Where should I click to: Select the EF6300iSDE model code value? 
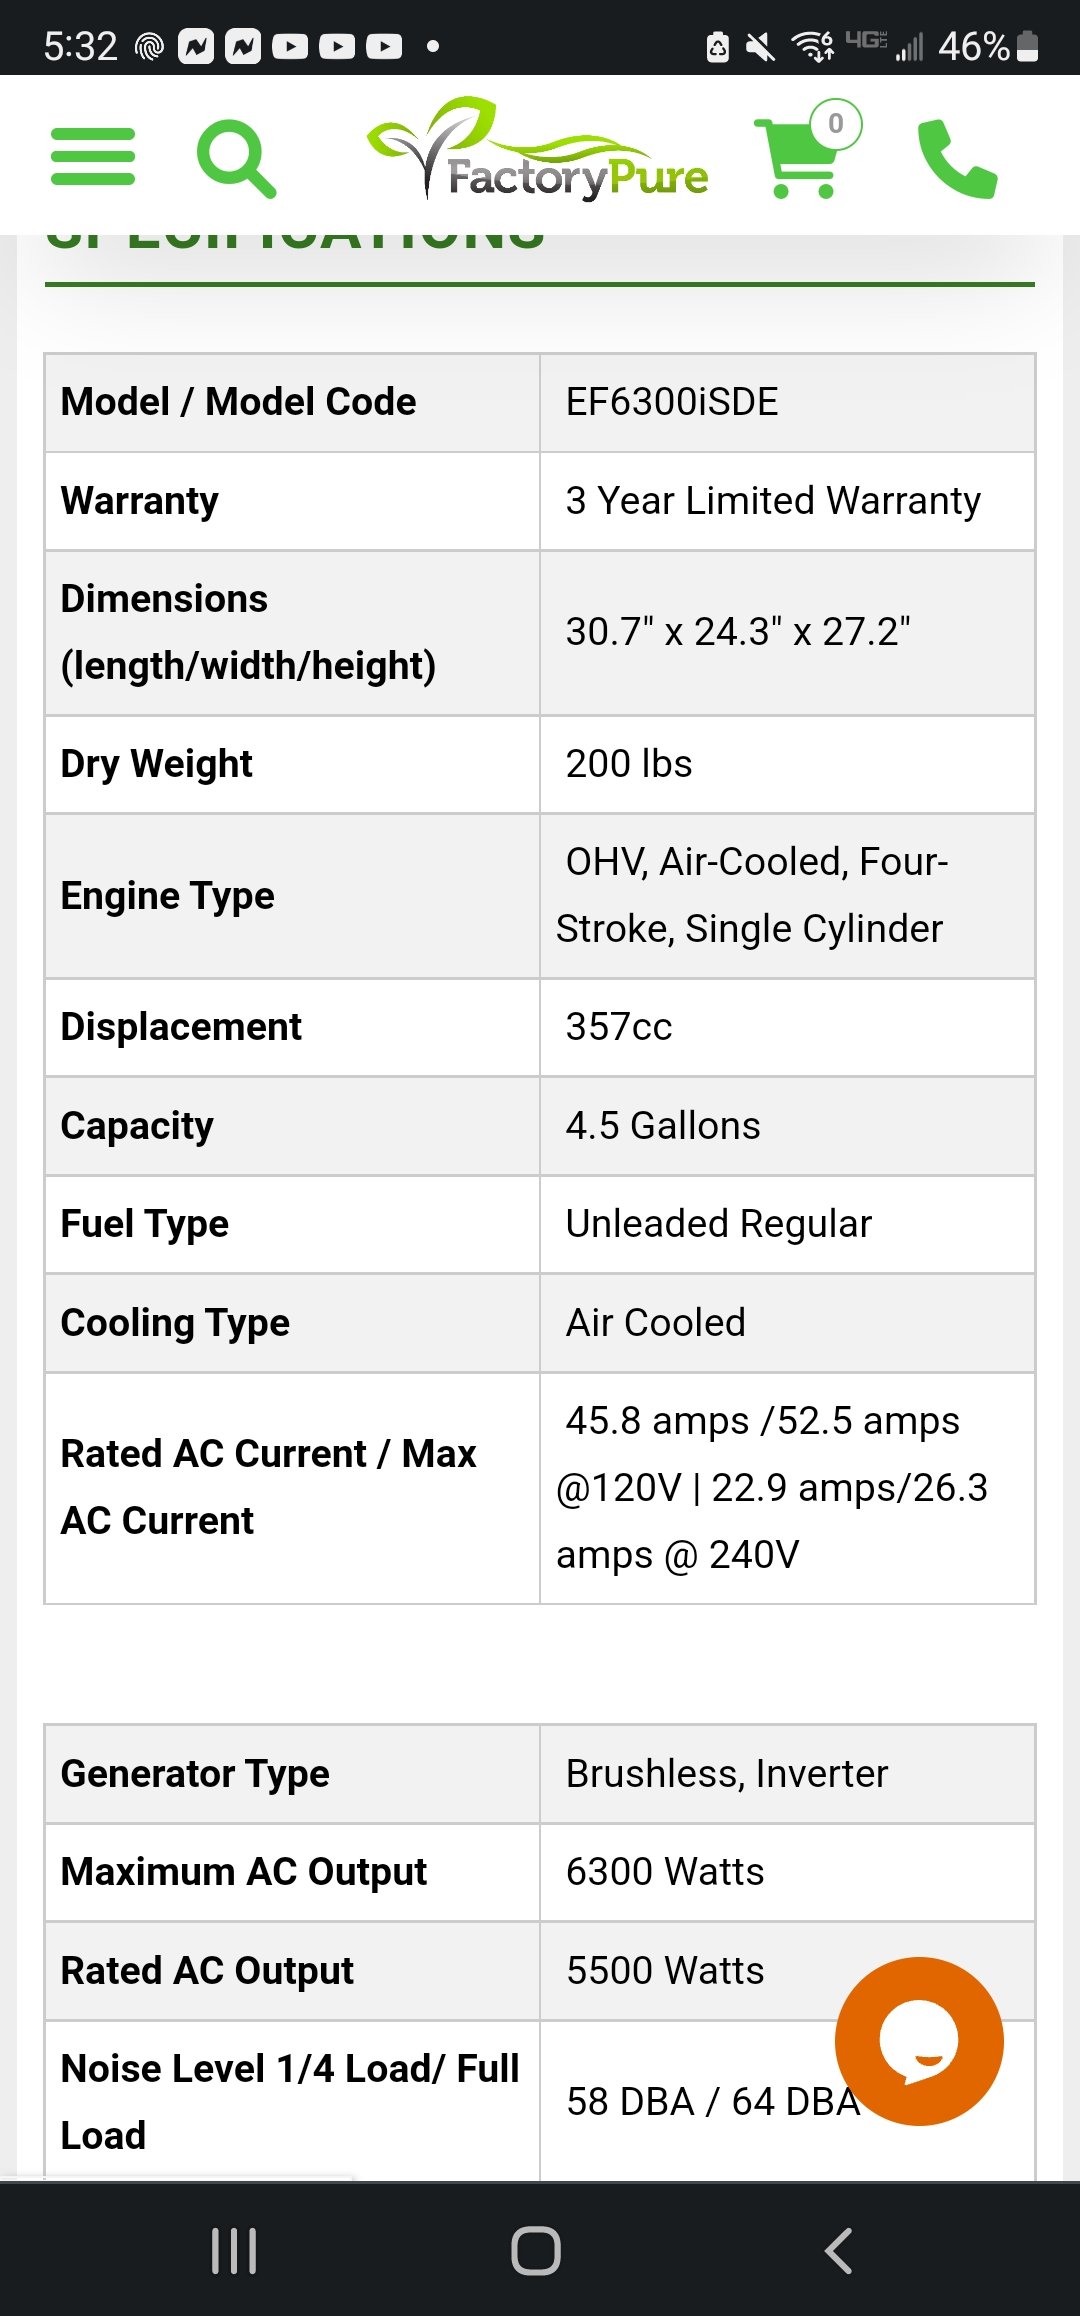pos(672,402)
